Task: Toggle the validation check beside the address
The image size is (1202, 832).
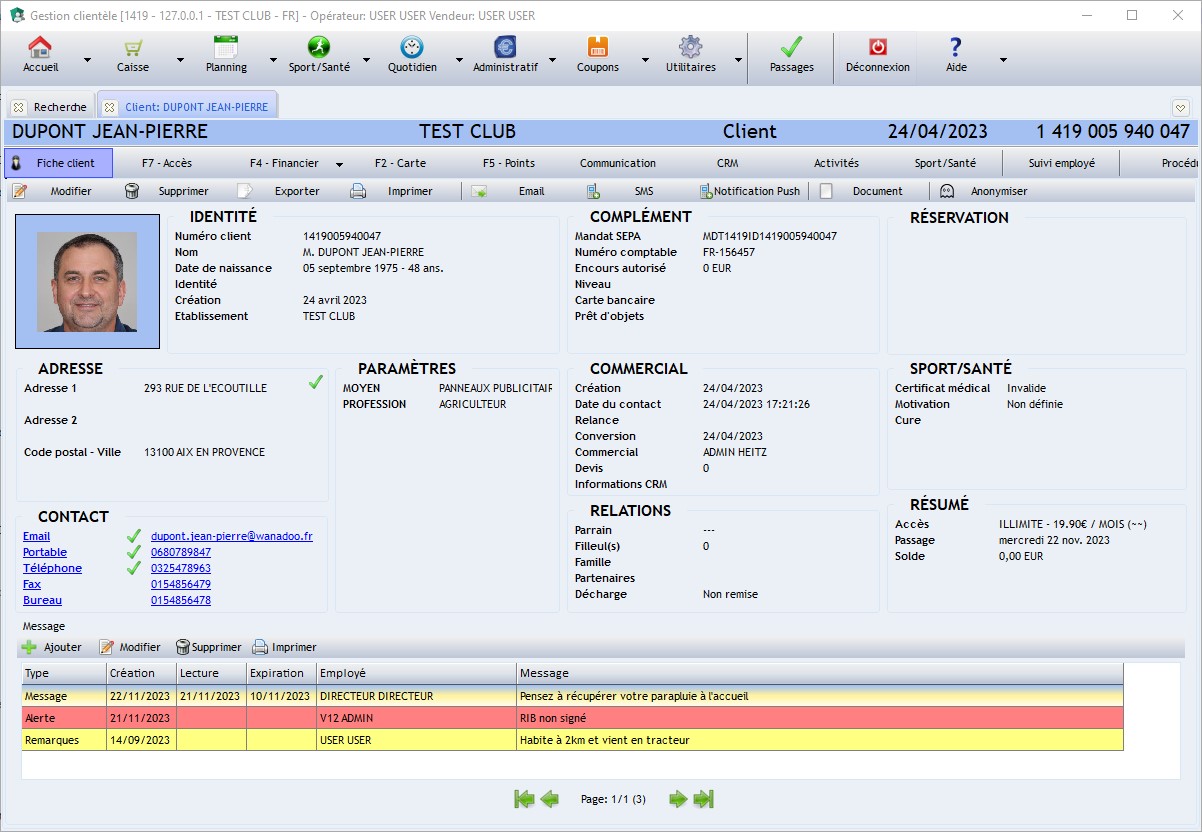Action: click(317, 383)
